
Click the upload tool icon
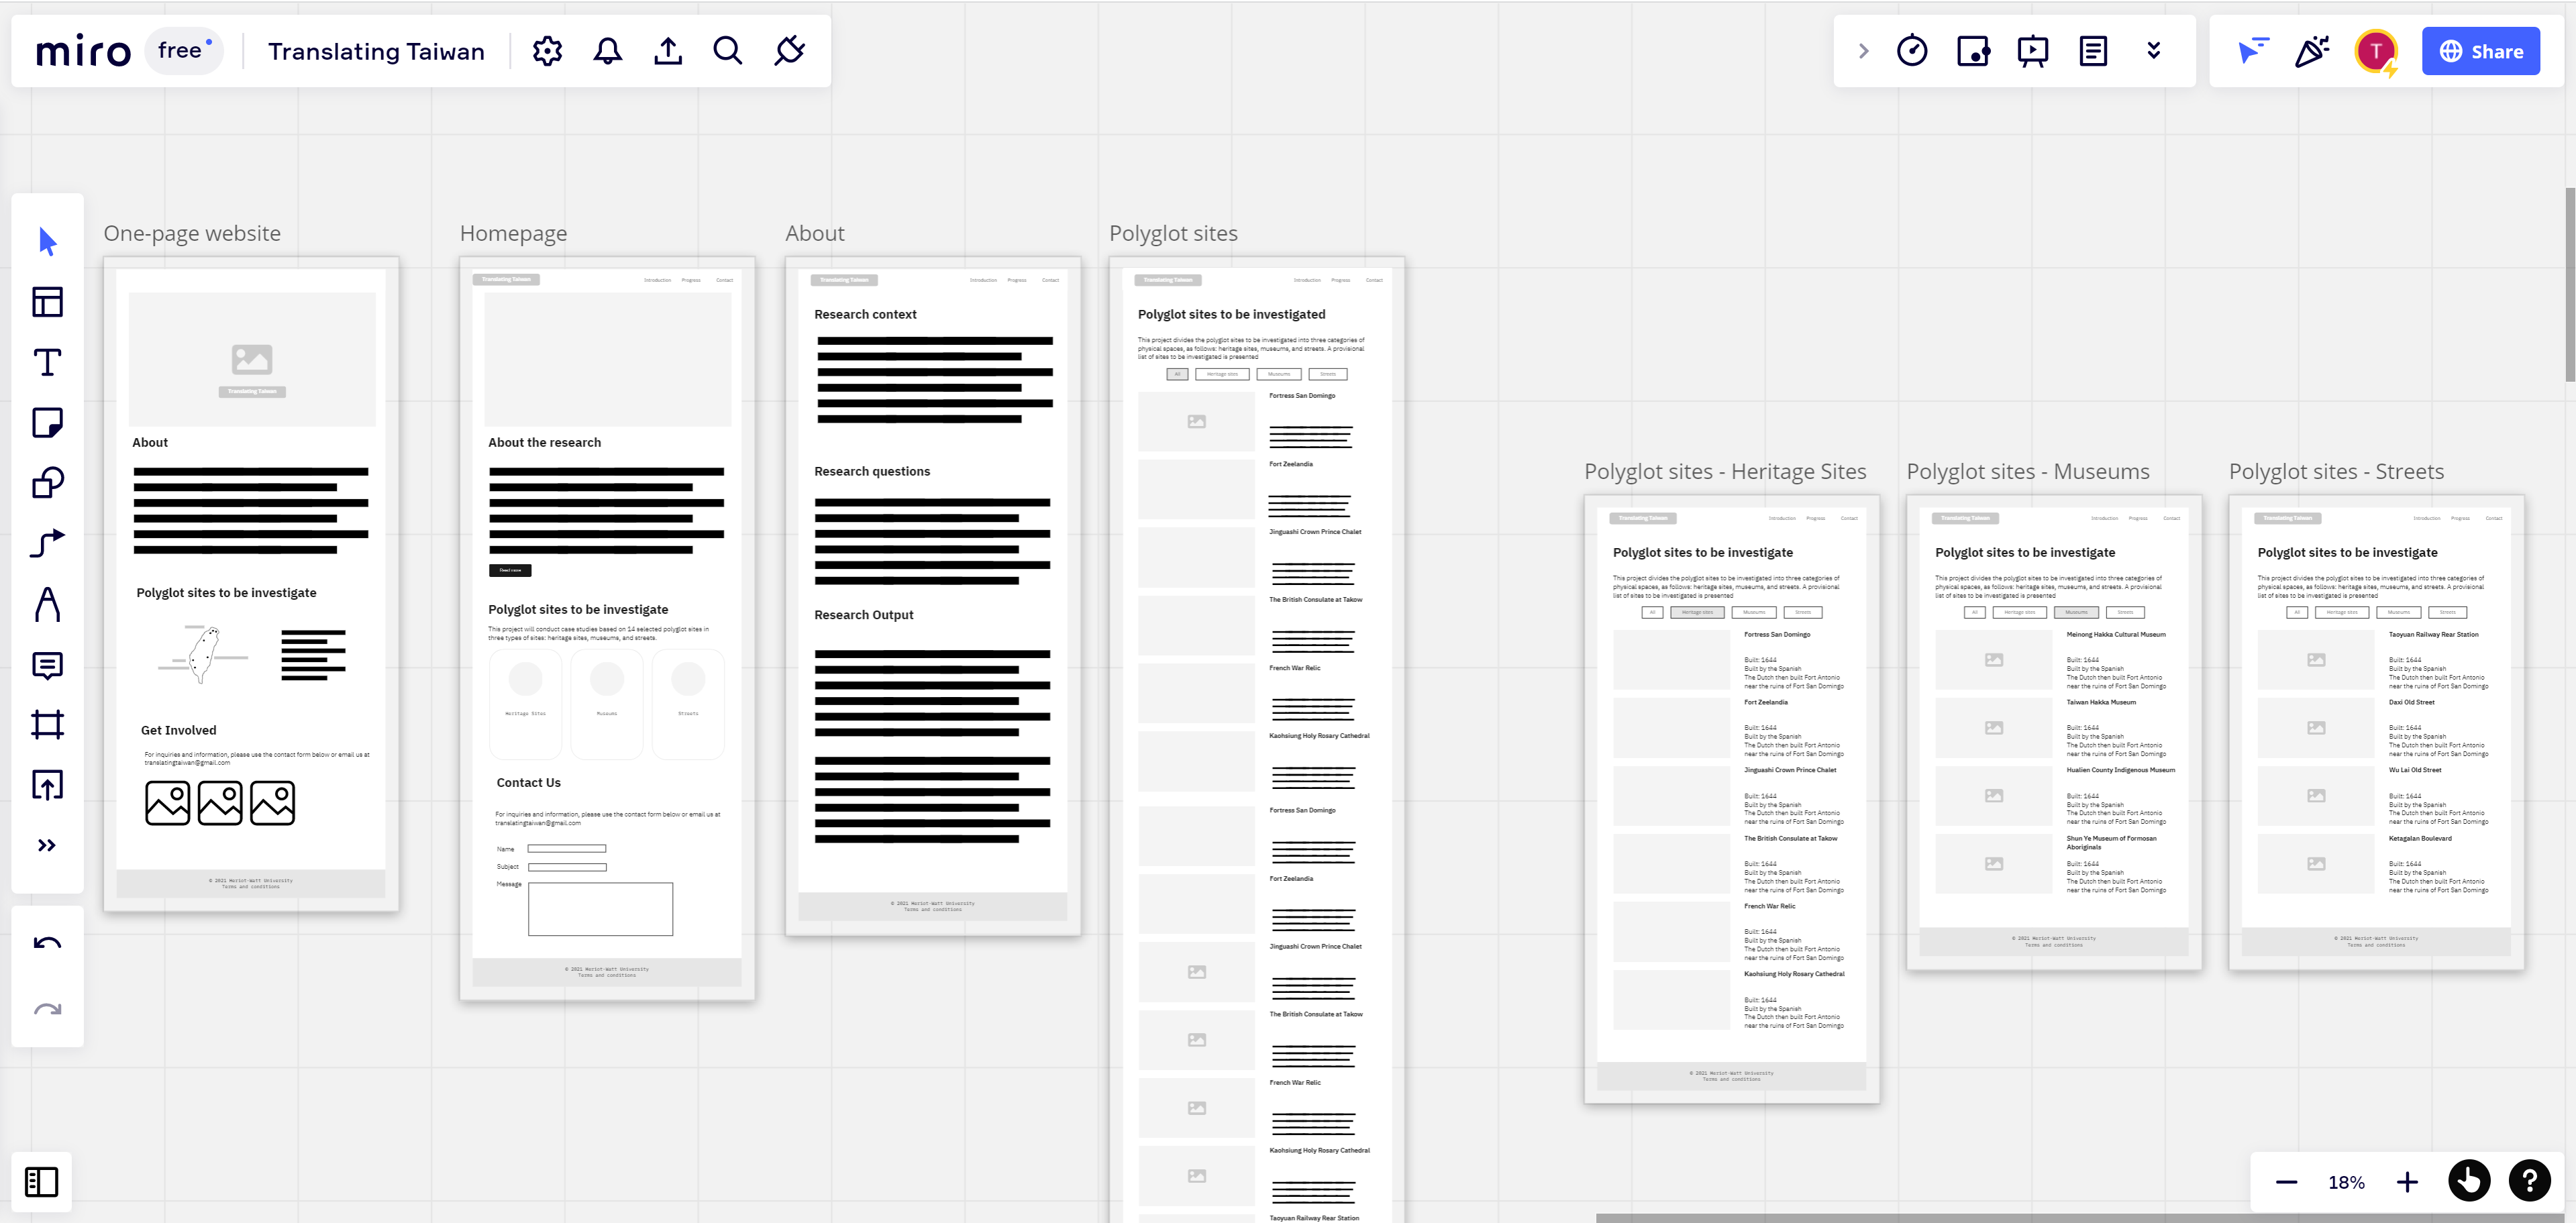47,785
